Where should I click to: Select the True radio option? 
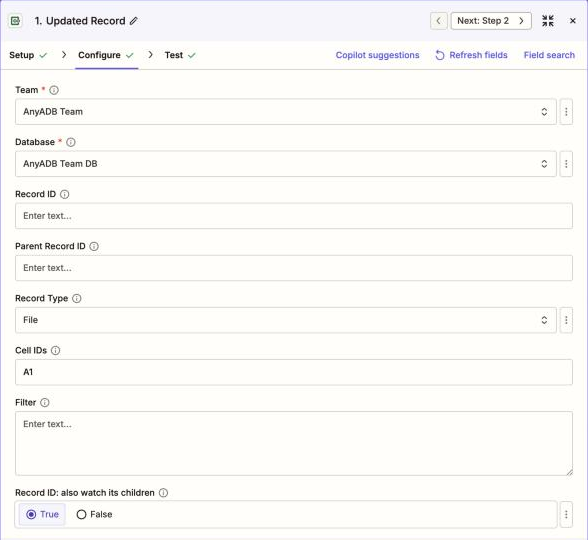point(42,514)
